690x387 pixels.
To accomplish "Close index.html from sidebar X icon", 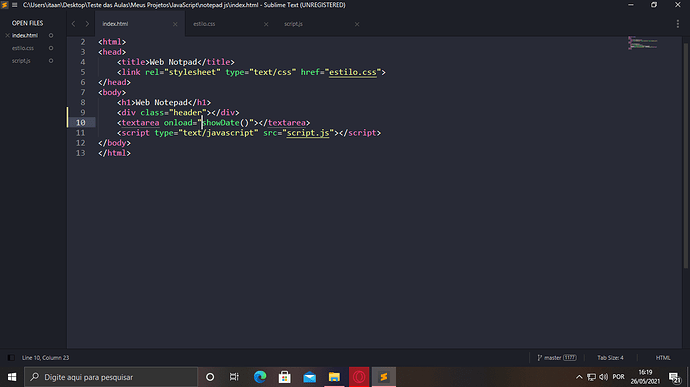I will (x=7, y=35).
